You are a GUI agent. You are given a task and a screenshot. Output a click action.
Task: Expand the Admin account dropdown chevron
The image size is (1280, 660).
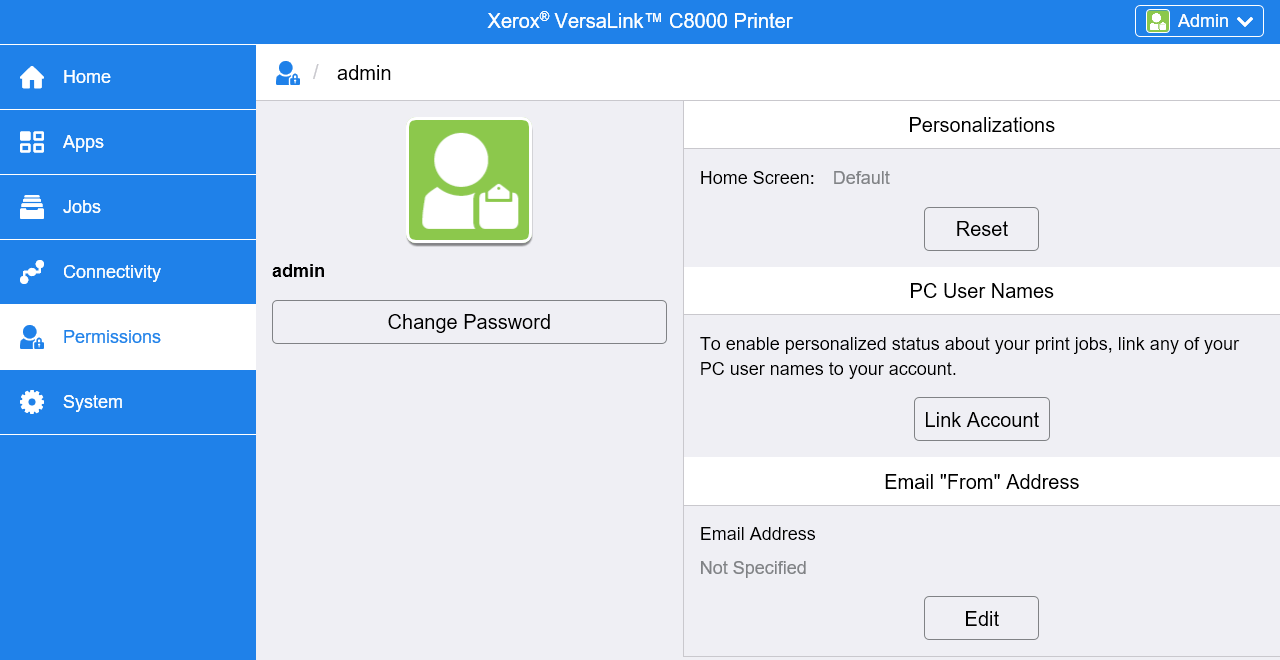coord(1245,21)
